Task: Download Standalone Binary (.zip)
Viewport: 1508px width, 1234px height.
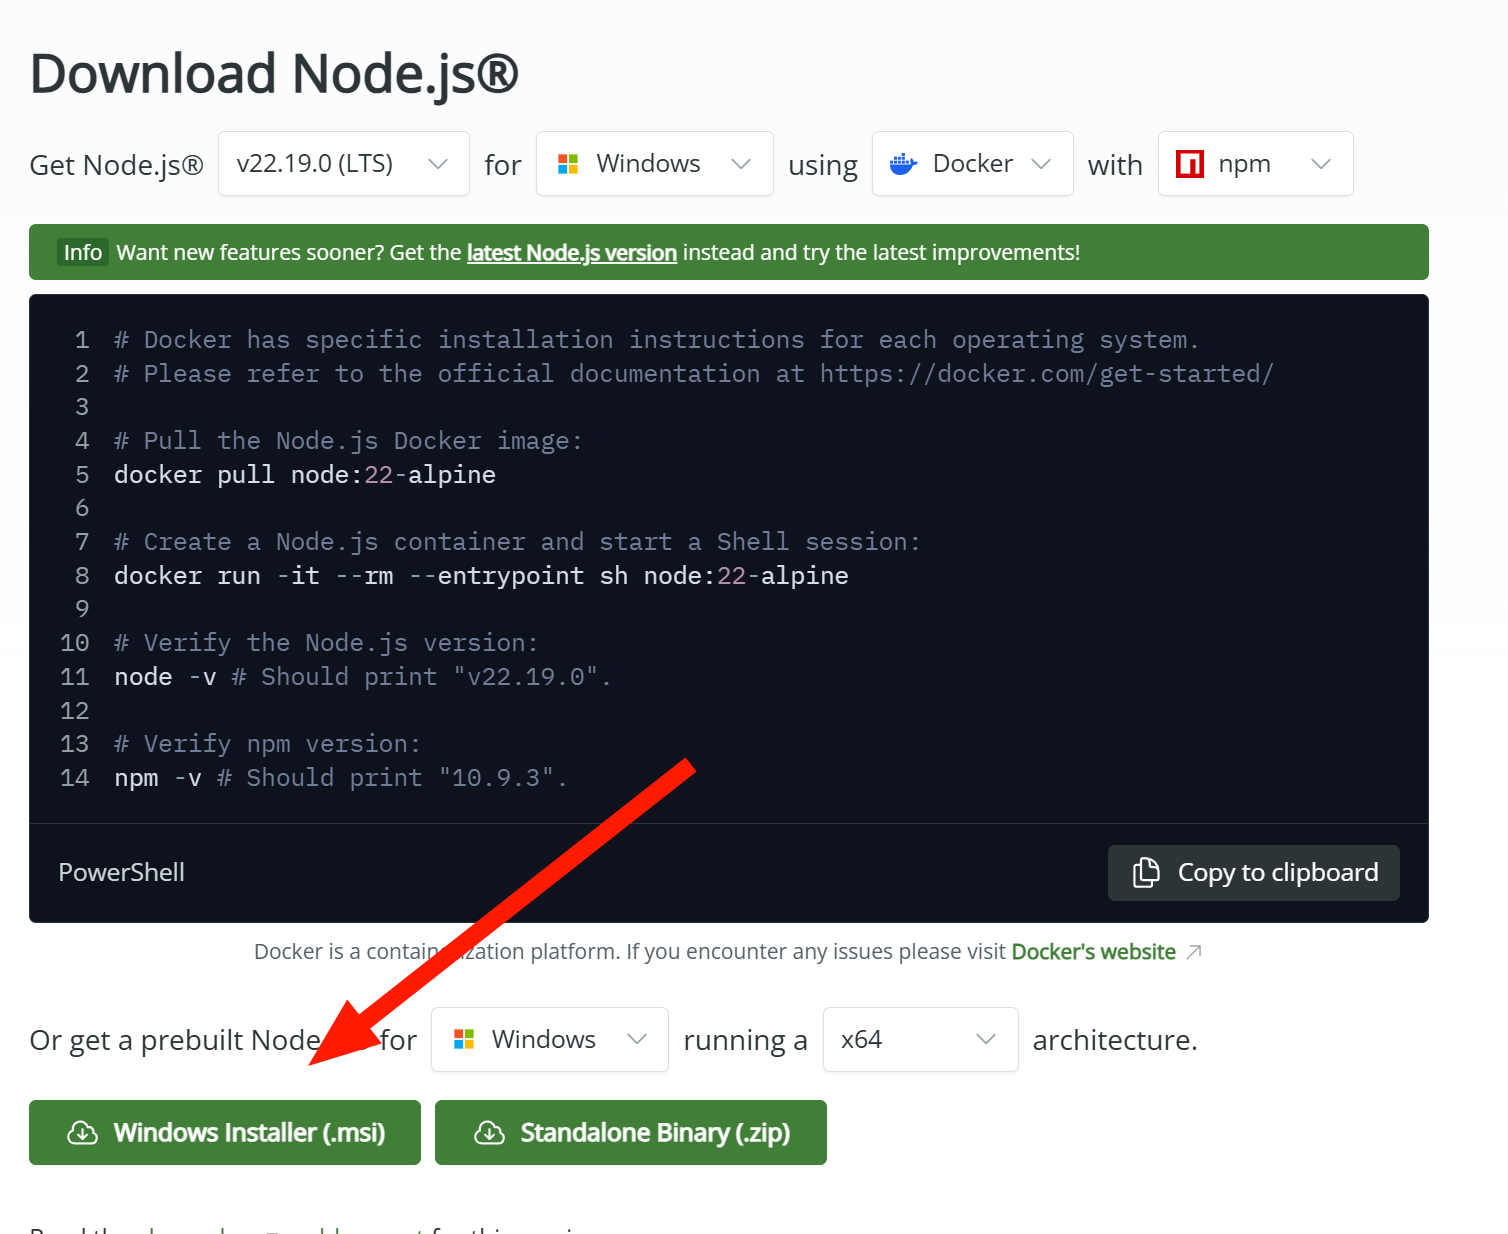Action: point(631,1133)
